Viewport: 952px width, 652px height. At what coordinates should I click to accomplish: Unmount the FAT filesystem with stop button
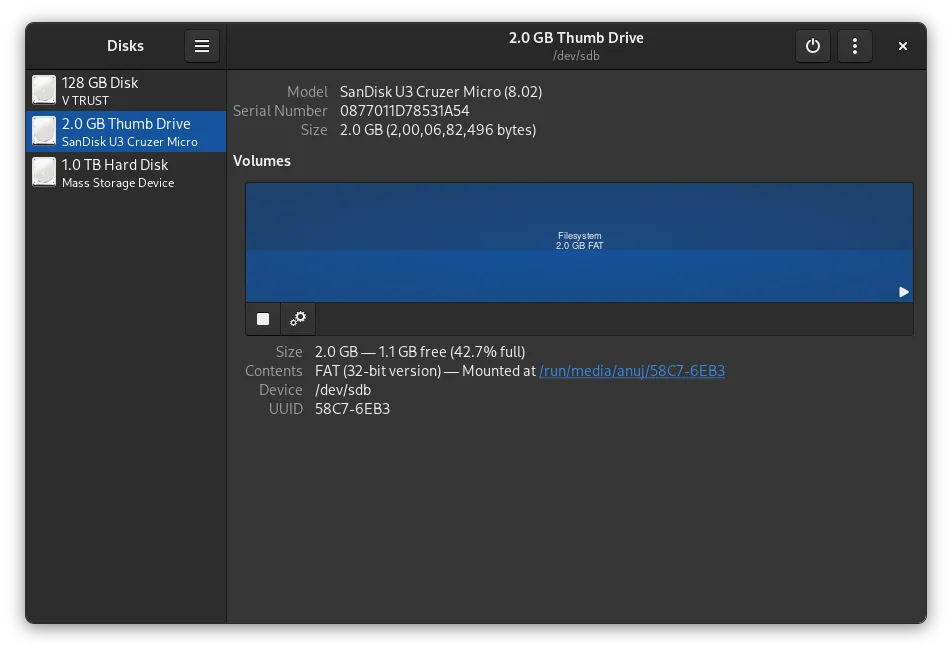(x=263, y=318)
